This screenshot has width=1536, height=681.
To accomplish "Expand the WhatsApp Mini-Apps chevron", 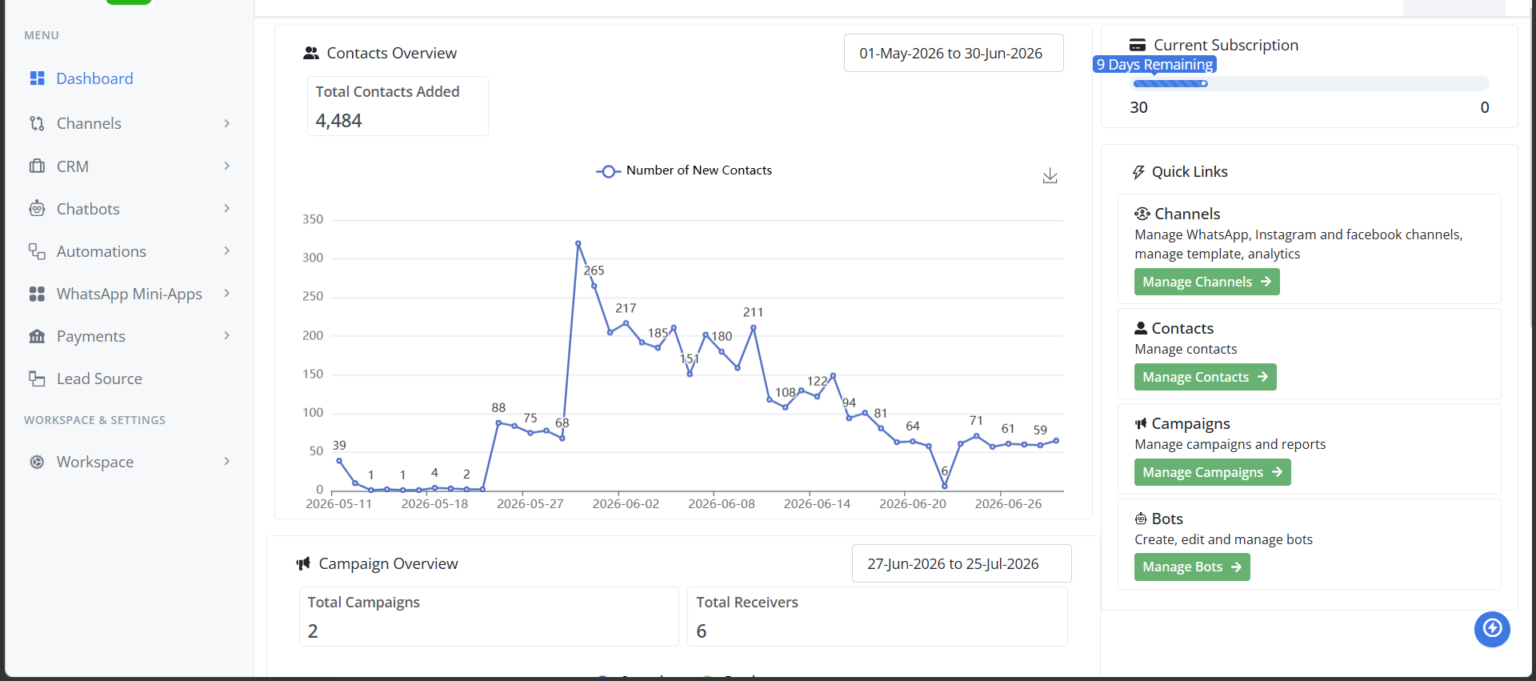I will click(227, 293).
